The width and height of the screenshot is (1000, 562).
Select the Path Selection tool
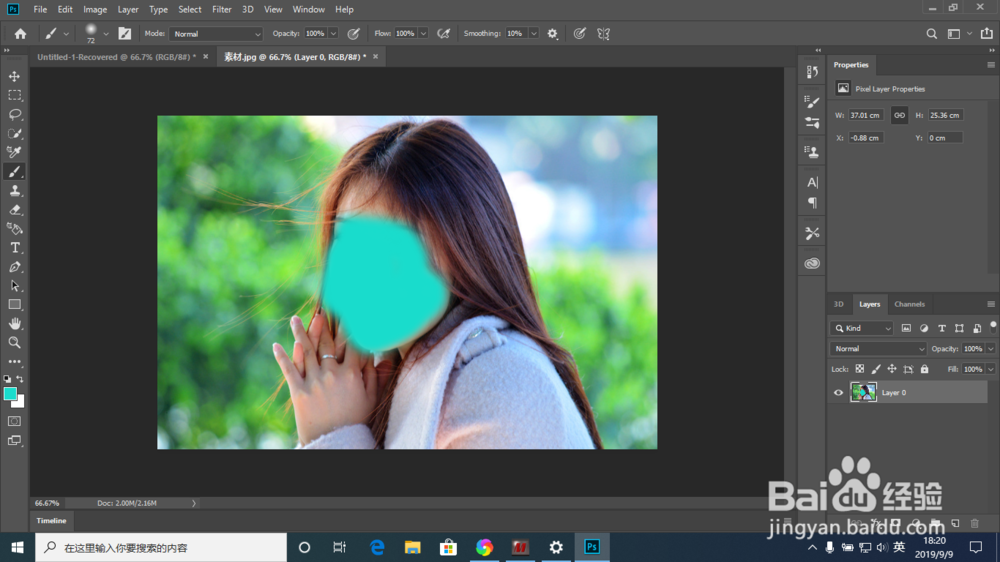pos(14,286)
